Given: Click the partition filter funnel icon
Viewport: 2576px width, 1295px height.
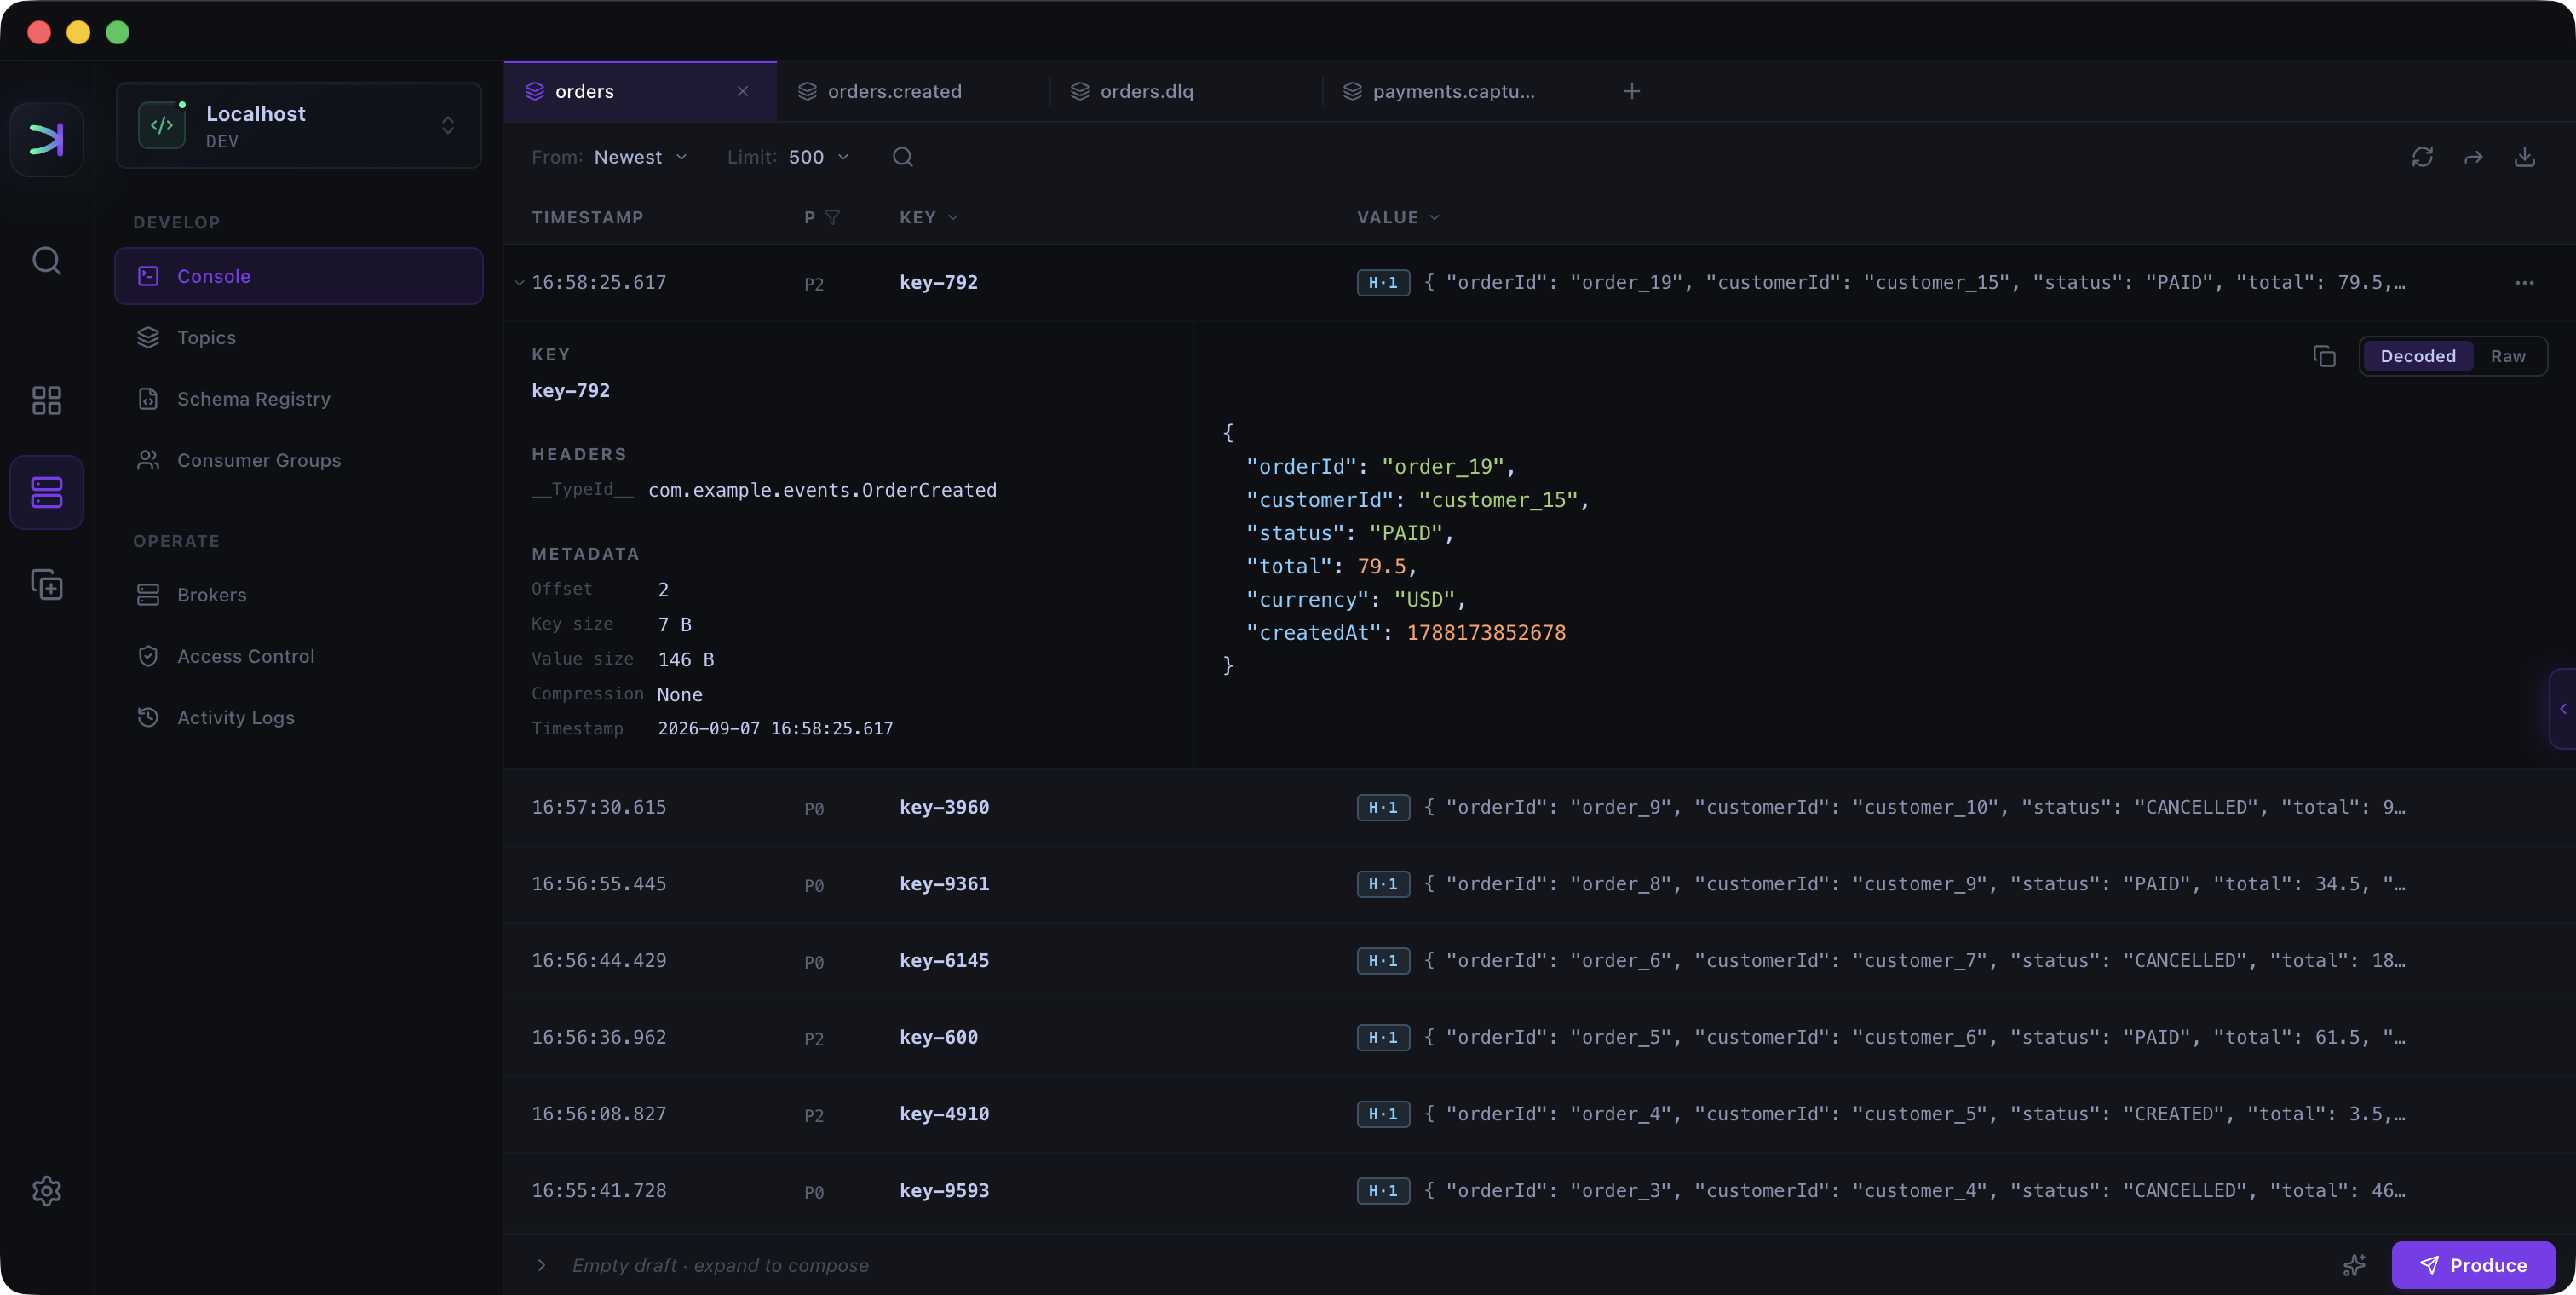Looking at the screenshot, I should pyautogui.click(x=832, y=218).
